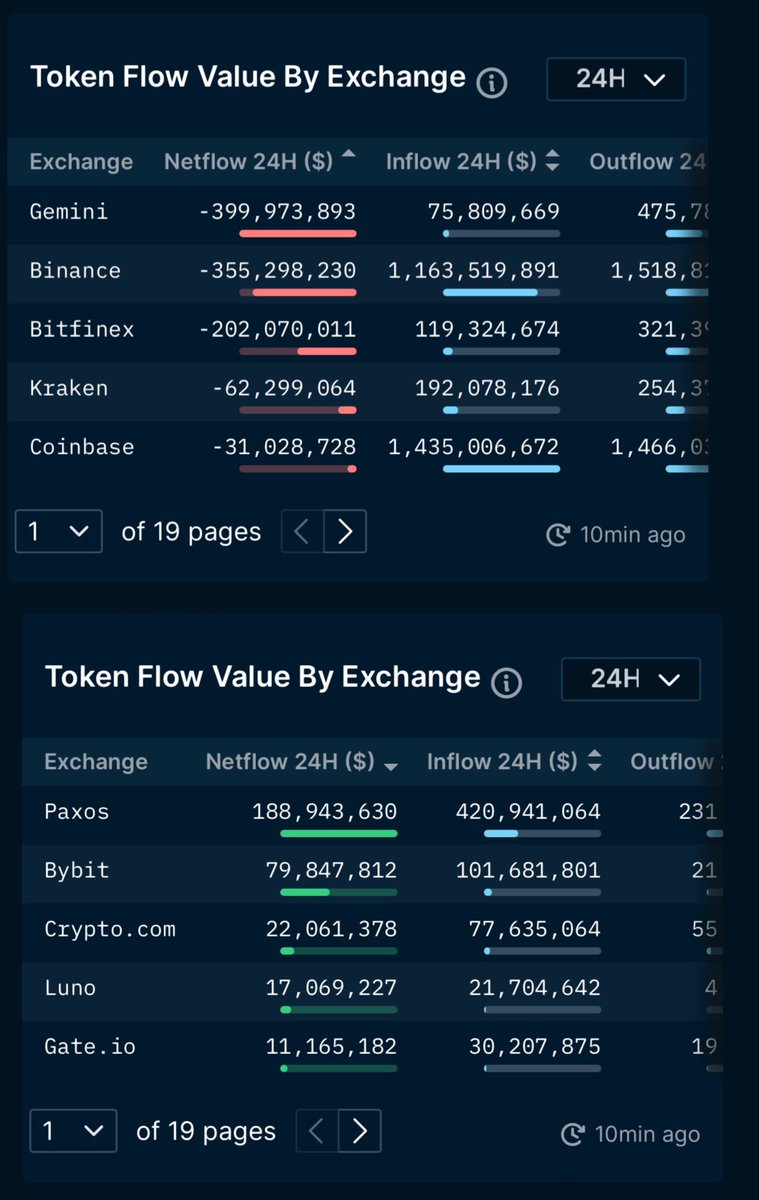The height and width of the screenshot is (1200, 759).
Task: Go to previous page in top panel
Action: pos(303,531)
